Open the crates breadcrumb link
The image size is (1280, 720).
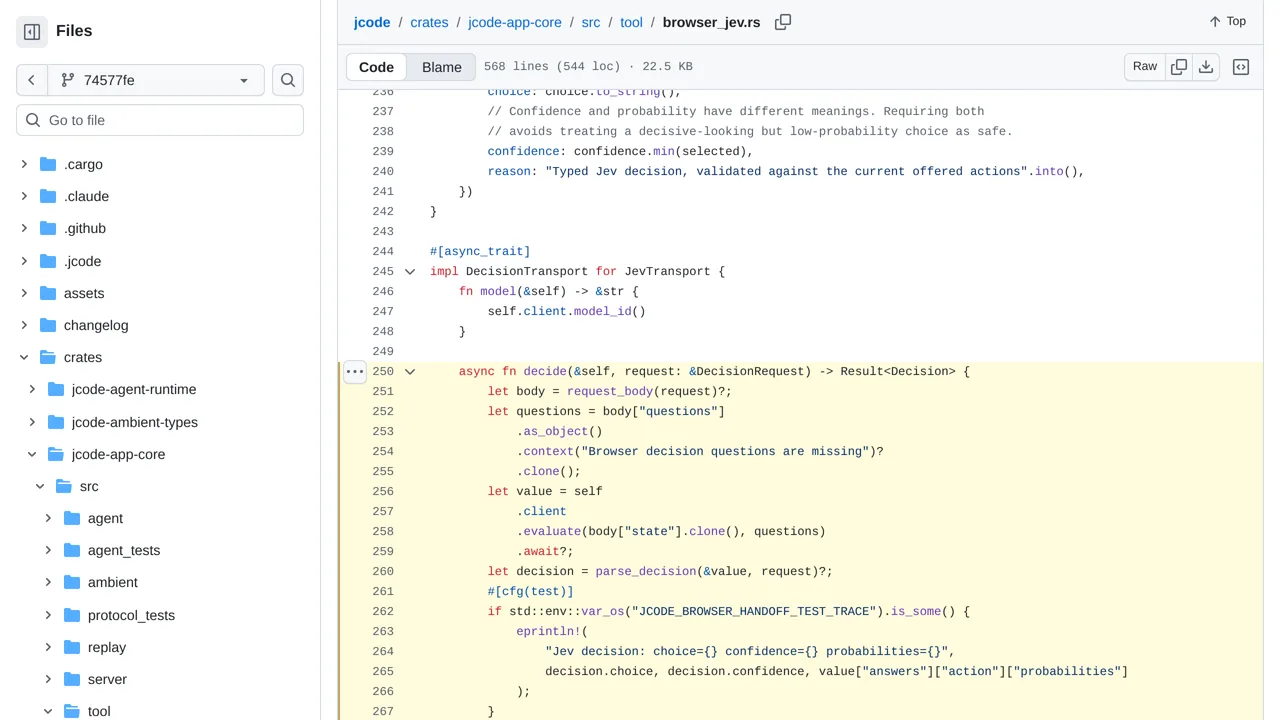click(x=429, y=22)
